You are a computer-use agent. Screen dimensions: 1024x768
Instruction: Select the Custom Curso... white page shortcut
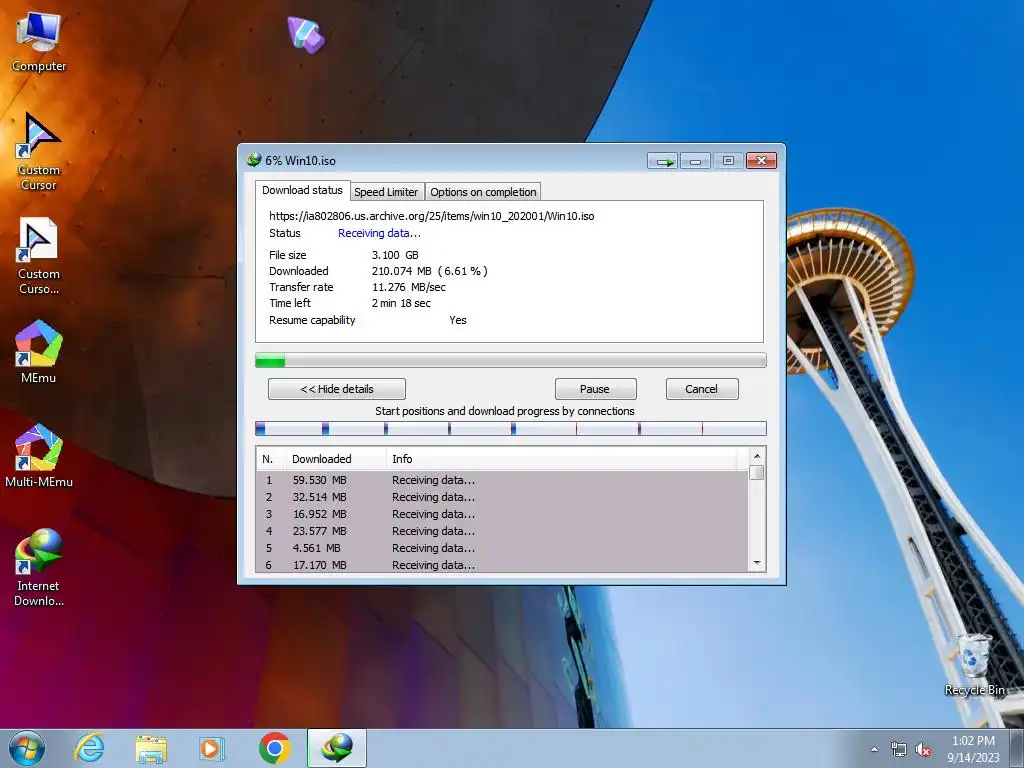click(x=39, y=256)
